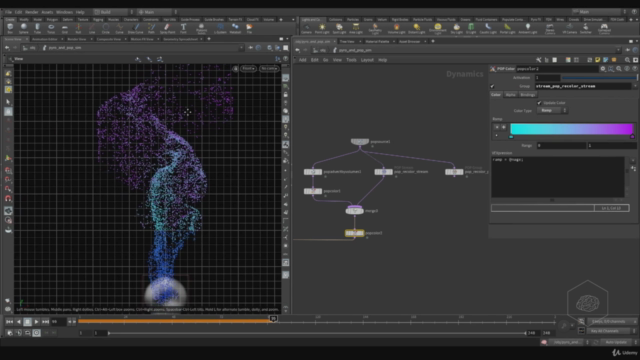Select the Torus shelf tool
Viewport: 640px width, 360px height.
point(51,28)
